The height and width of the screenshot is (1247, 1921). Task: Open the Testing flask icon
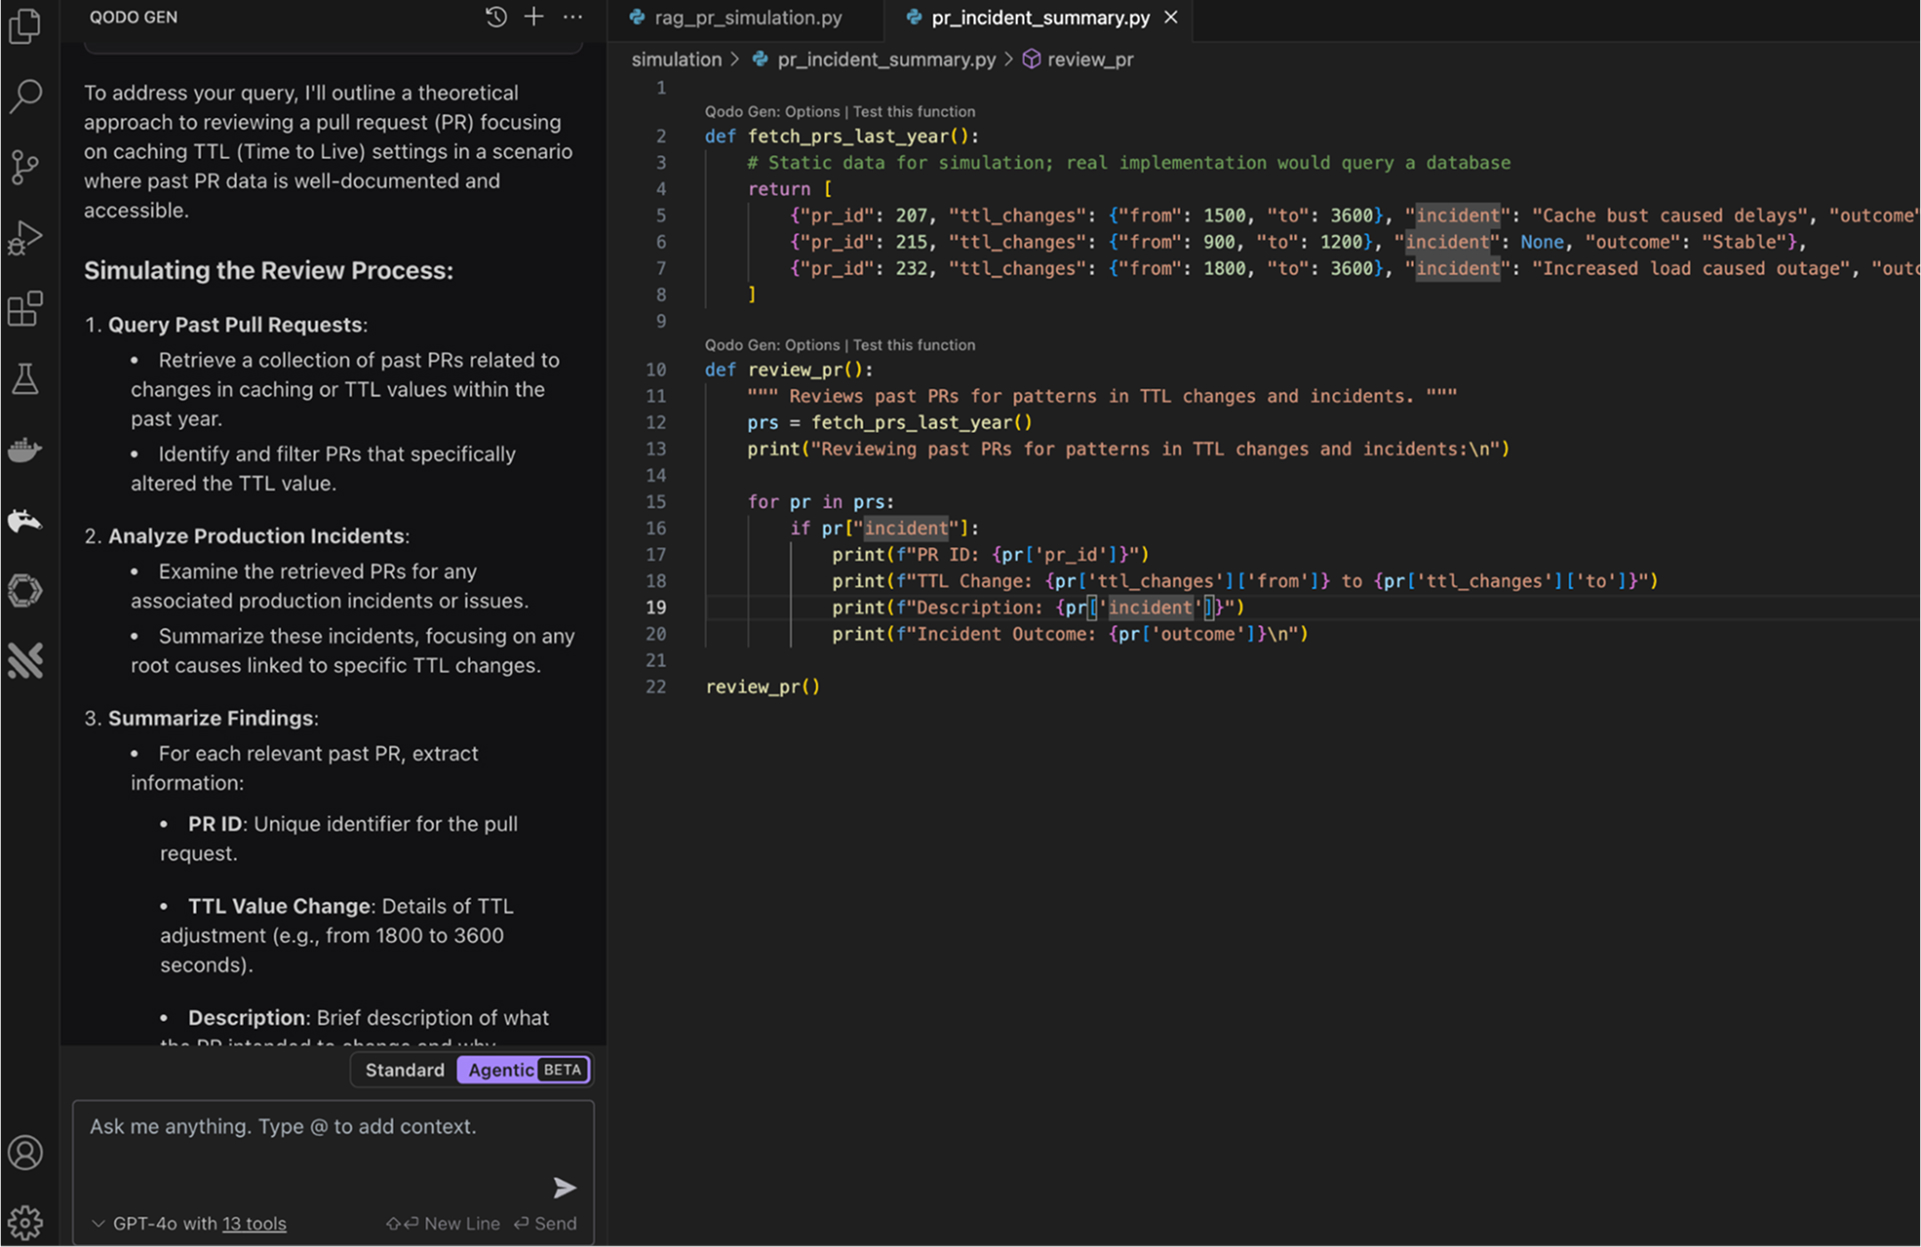pos(25,379)
